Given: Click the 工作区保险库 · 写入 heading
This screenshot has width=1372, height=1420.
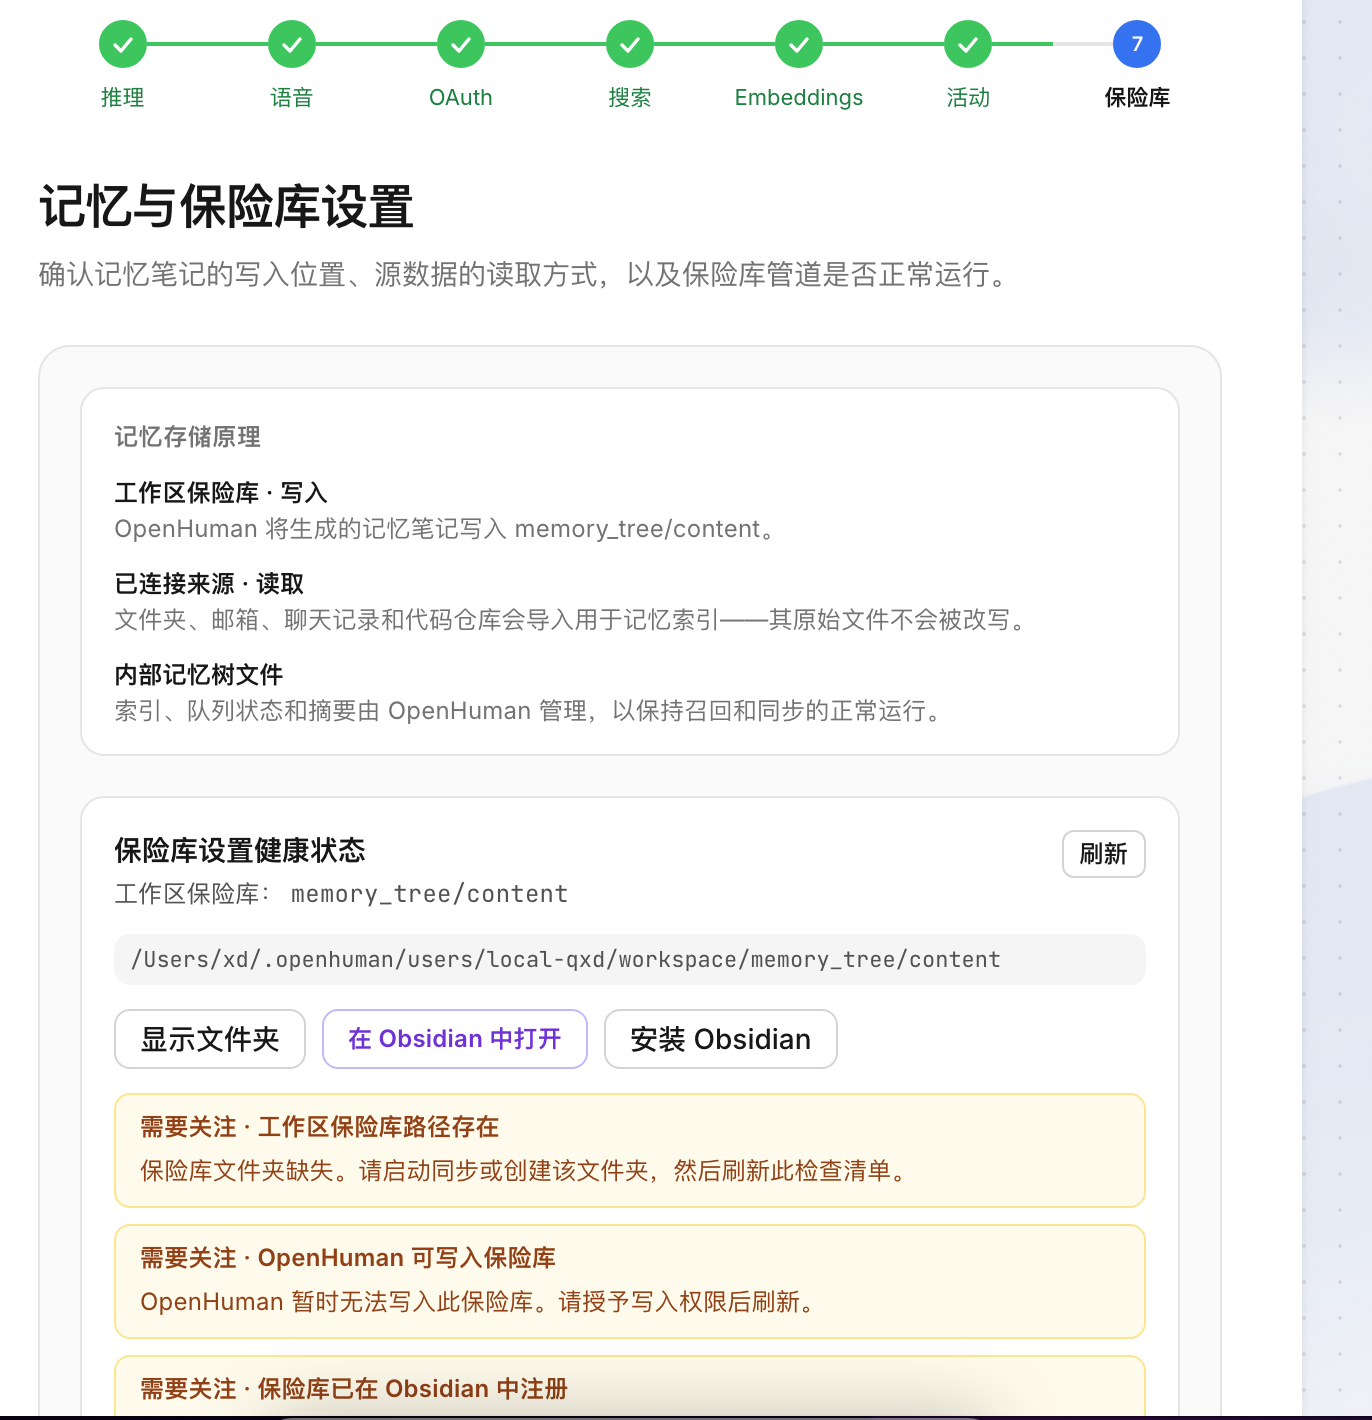Looking at the screenshot, I should [221, 492].
